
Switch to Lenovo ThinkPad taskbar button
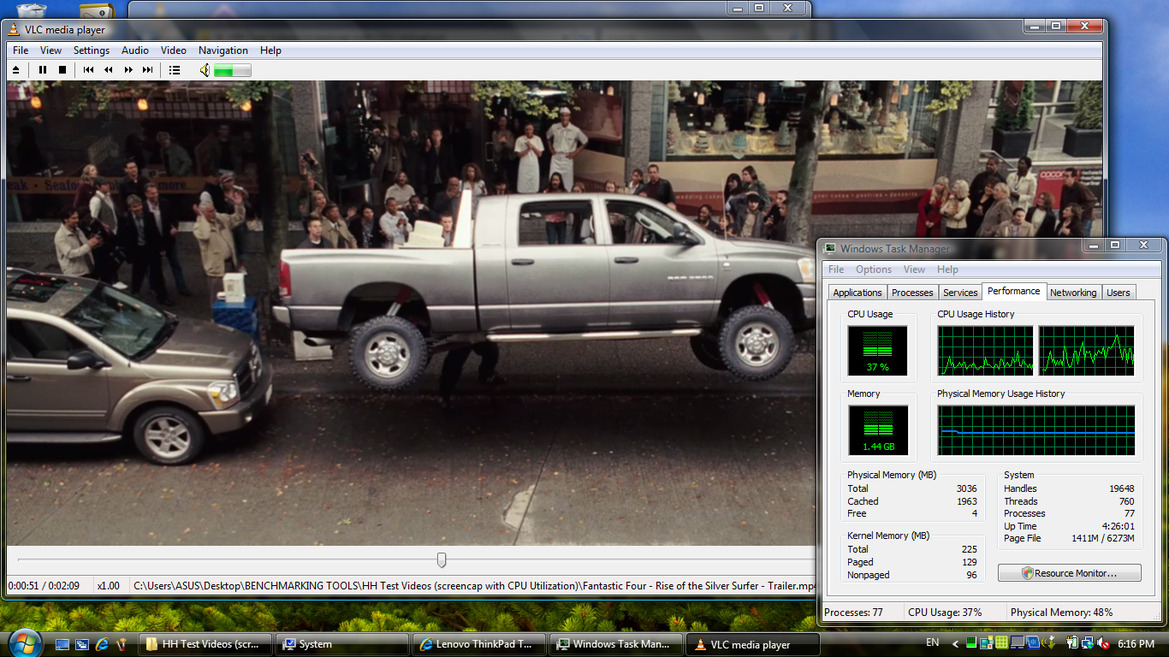(x=478, y=644)
